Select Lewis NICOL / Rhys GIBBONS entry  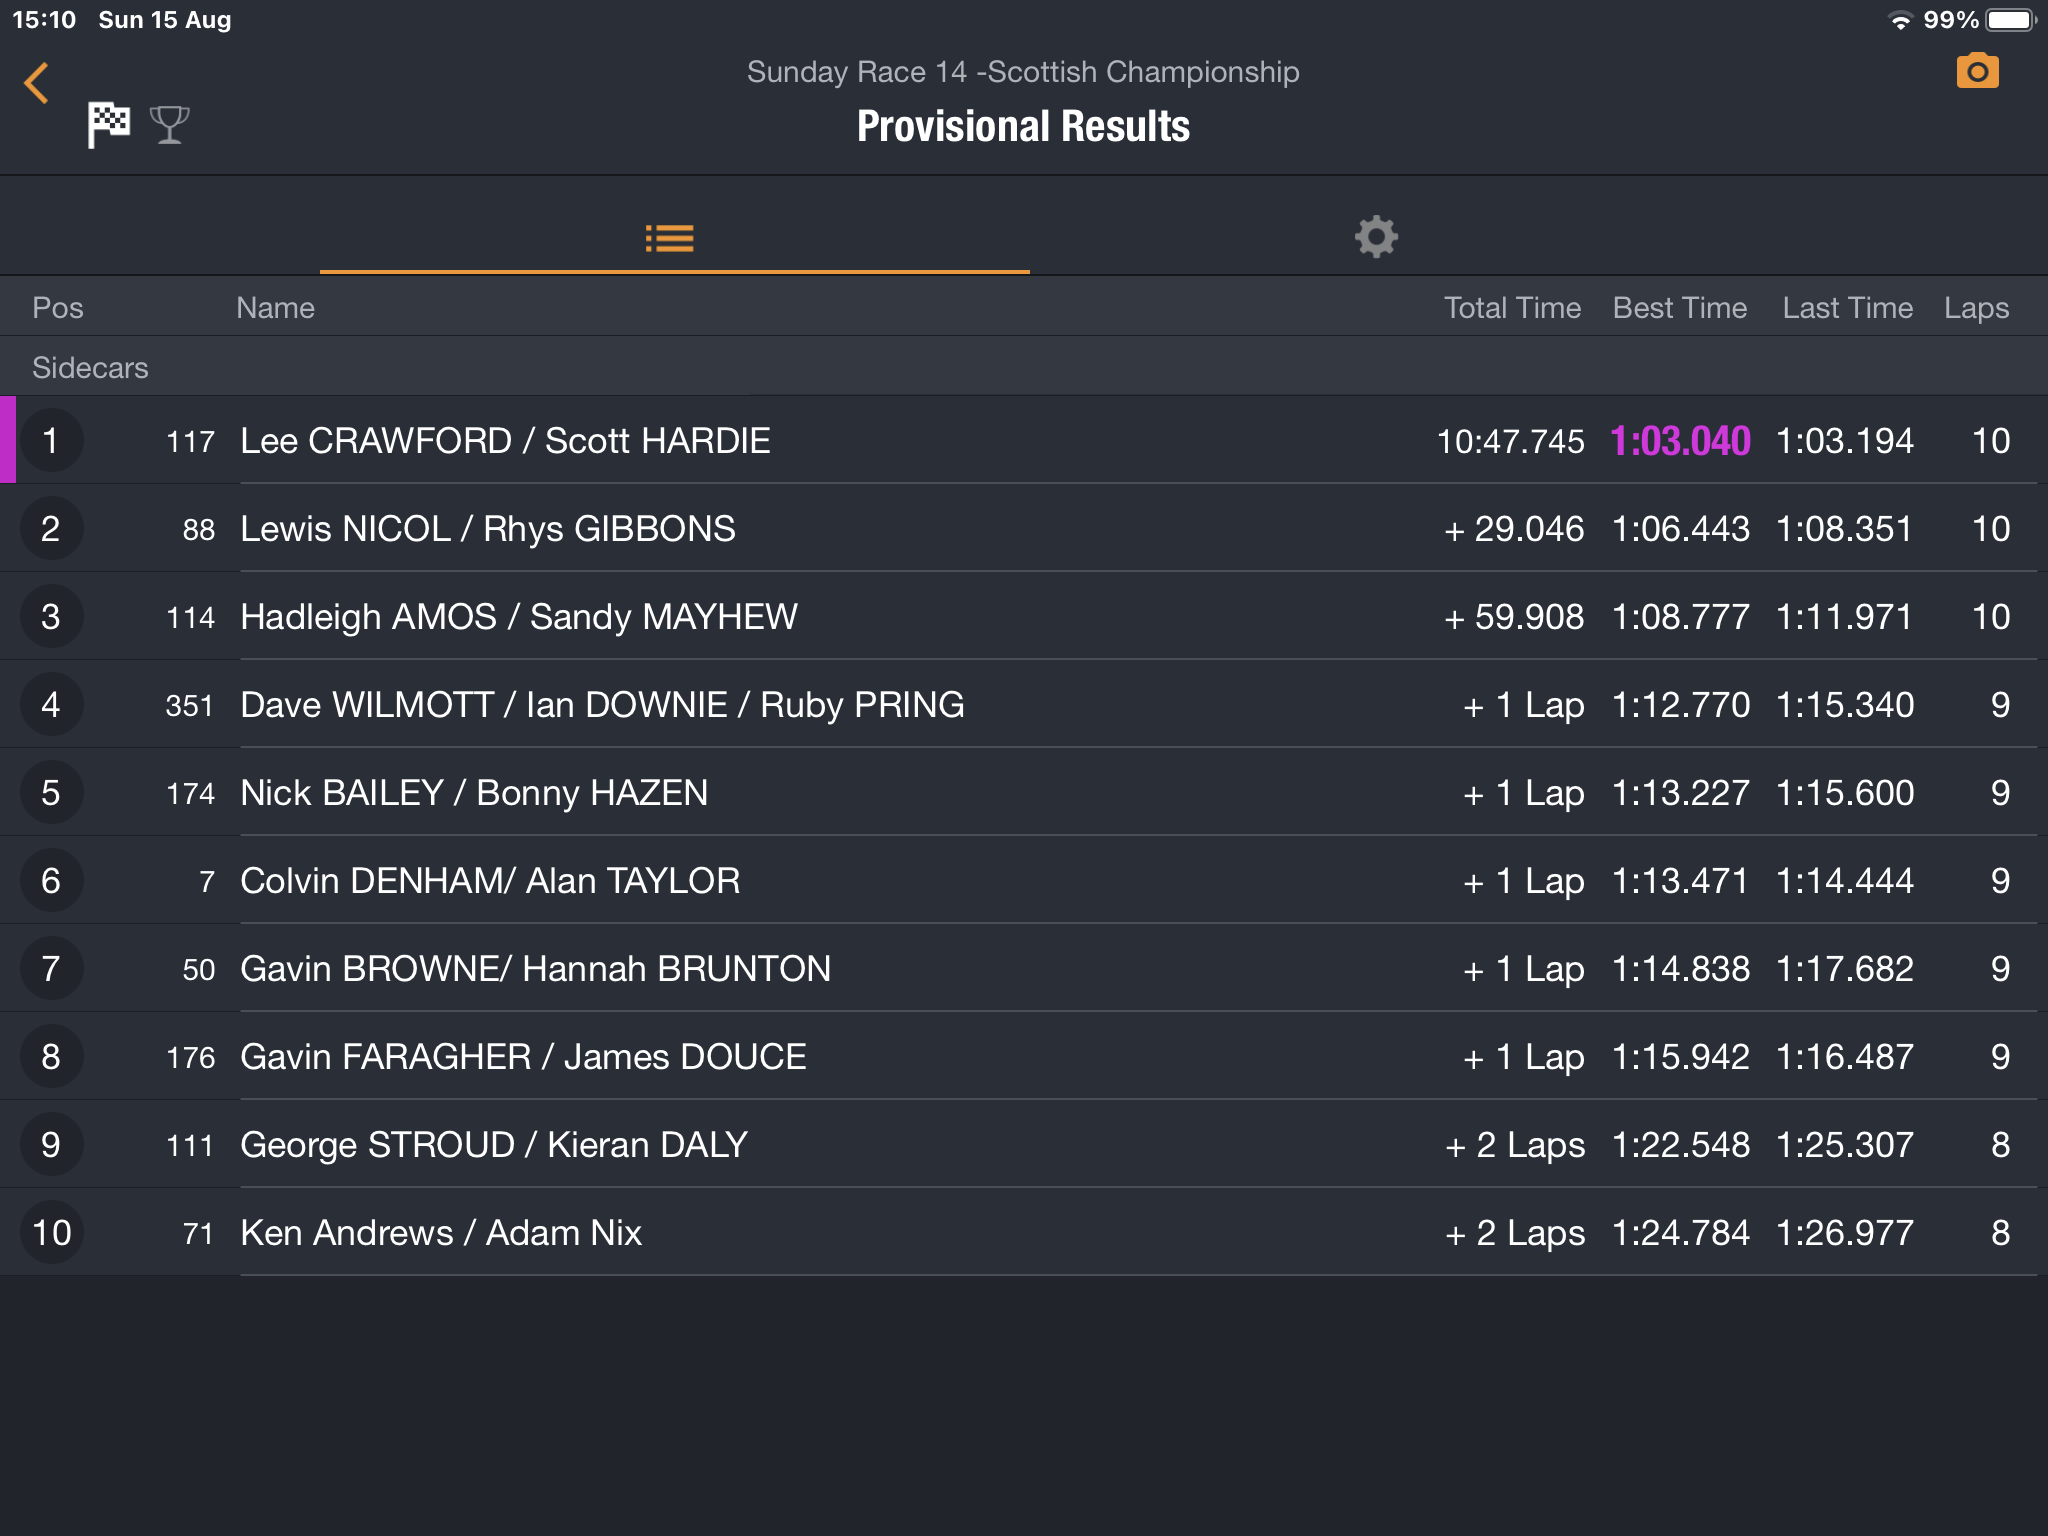(488, 529)
